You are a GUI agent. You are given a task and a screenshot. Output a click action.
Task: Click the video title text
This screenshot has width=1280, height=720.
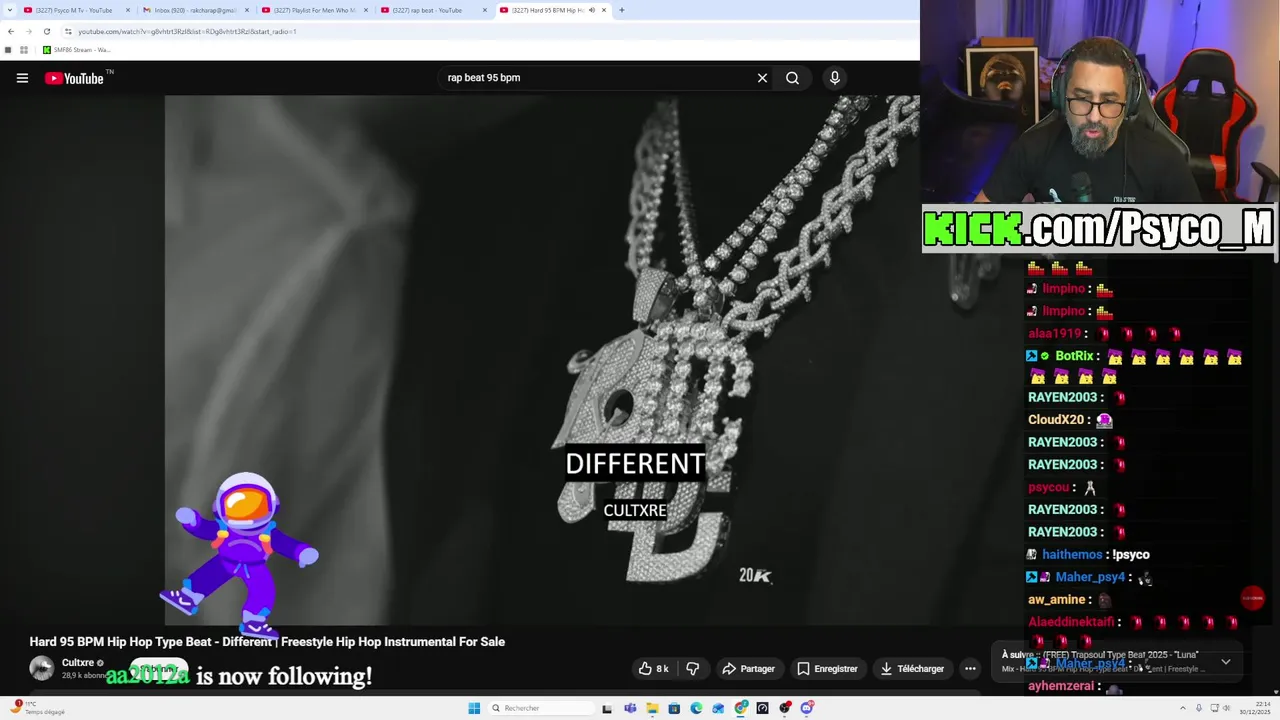click(x=267, y=642)
